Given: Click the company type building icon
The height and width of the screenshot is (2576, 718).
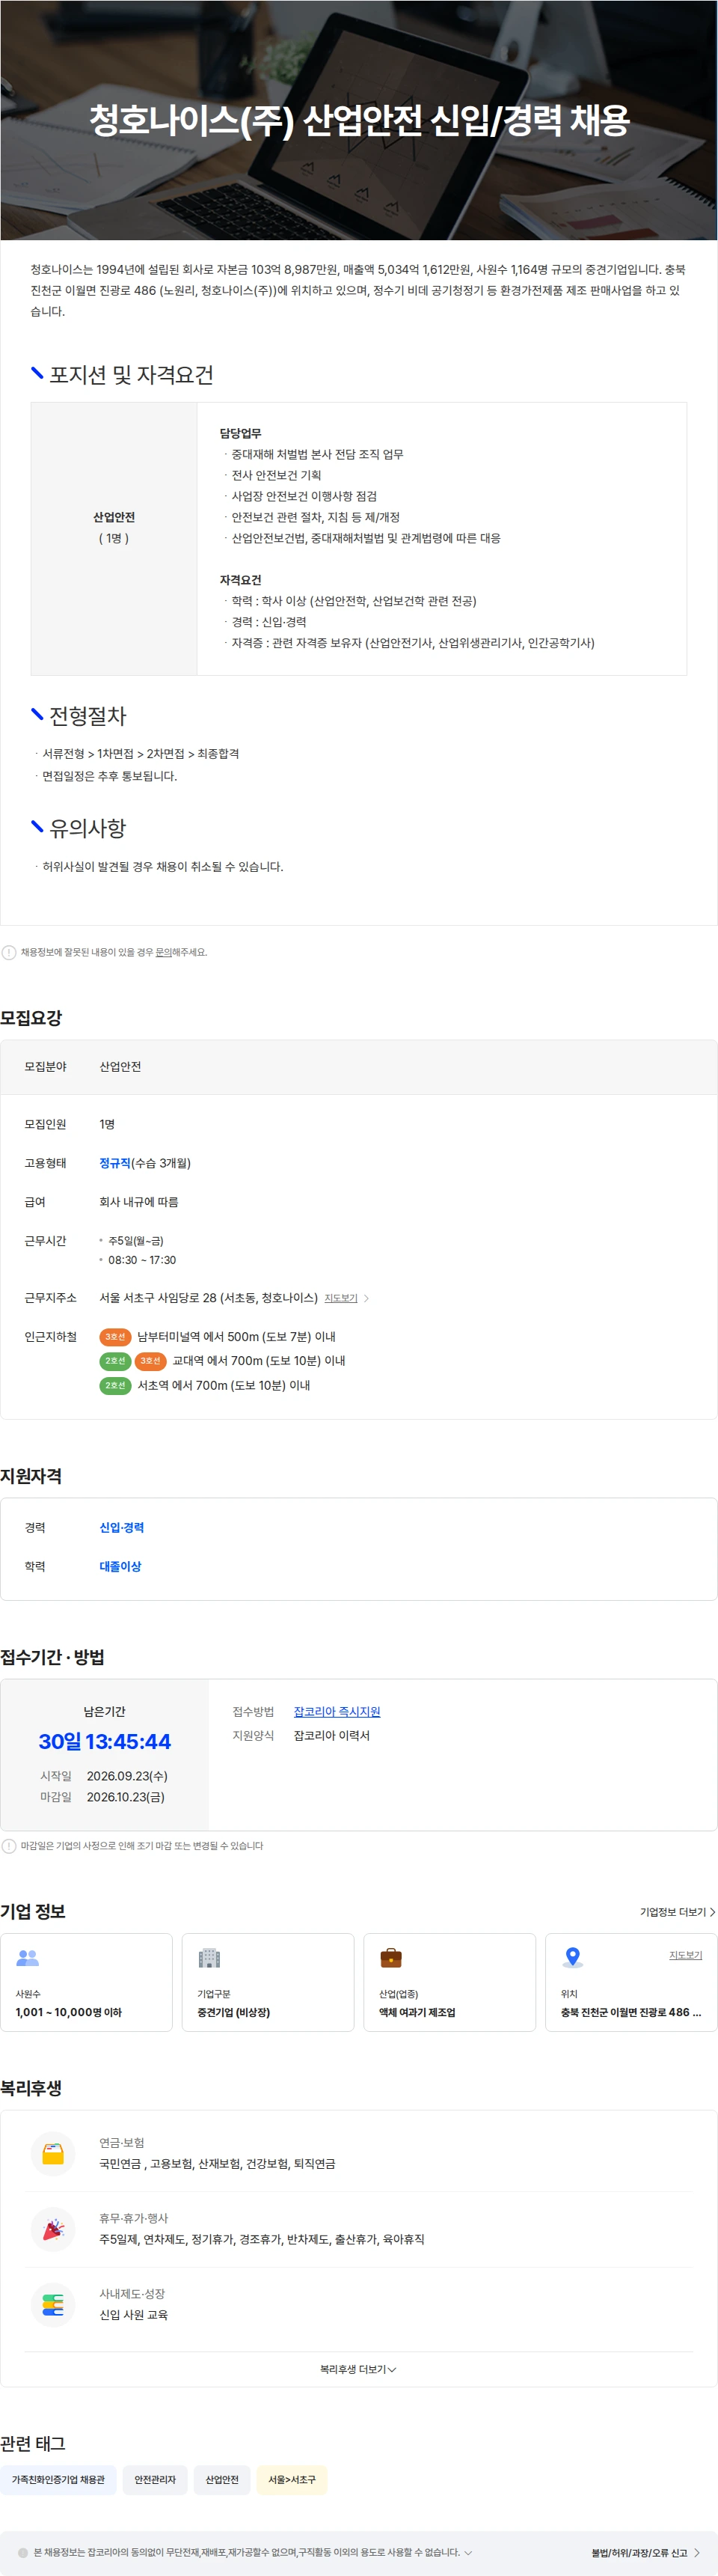Looking at the screenshot, I should point(209,1957).
